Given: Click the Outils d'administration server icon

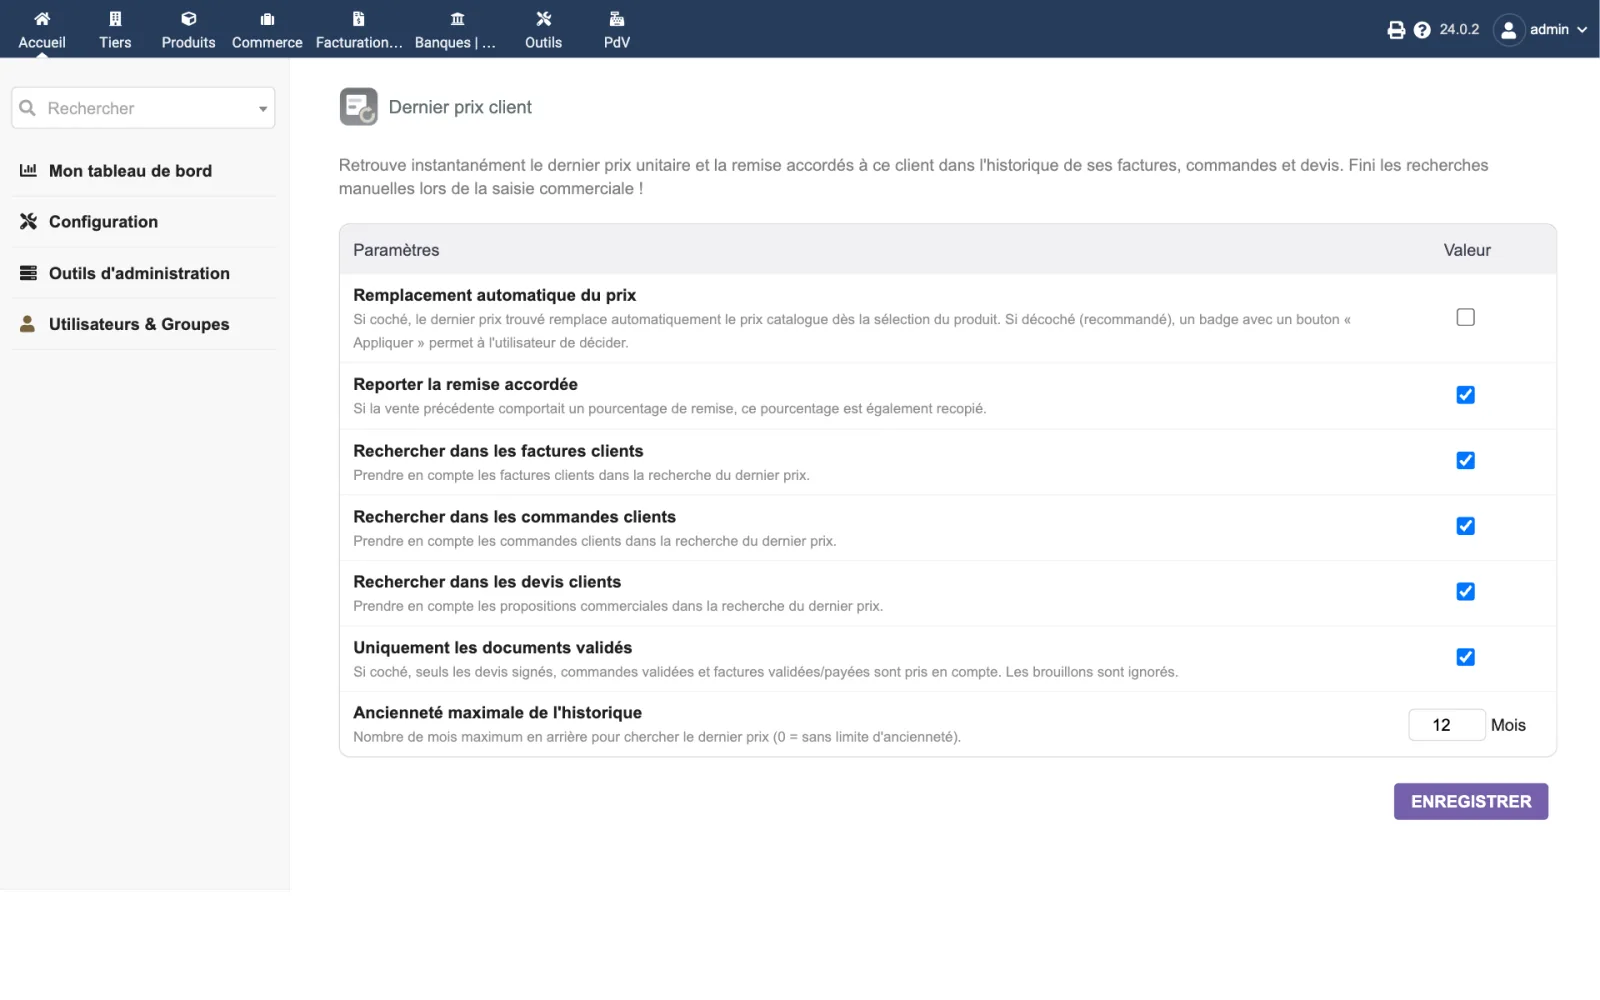Looking at the screenshot, I should click(28, 273).
